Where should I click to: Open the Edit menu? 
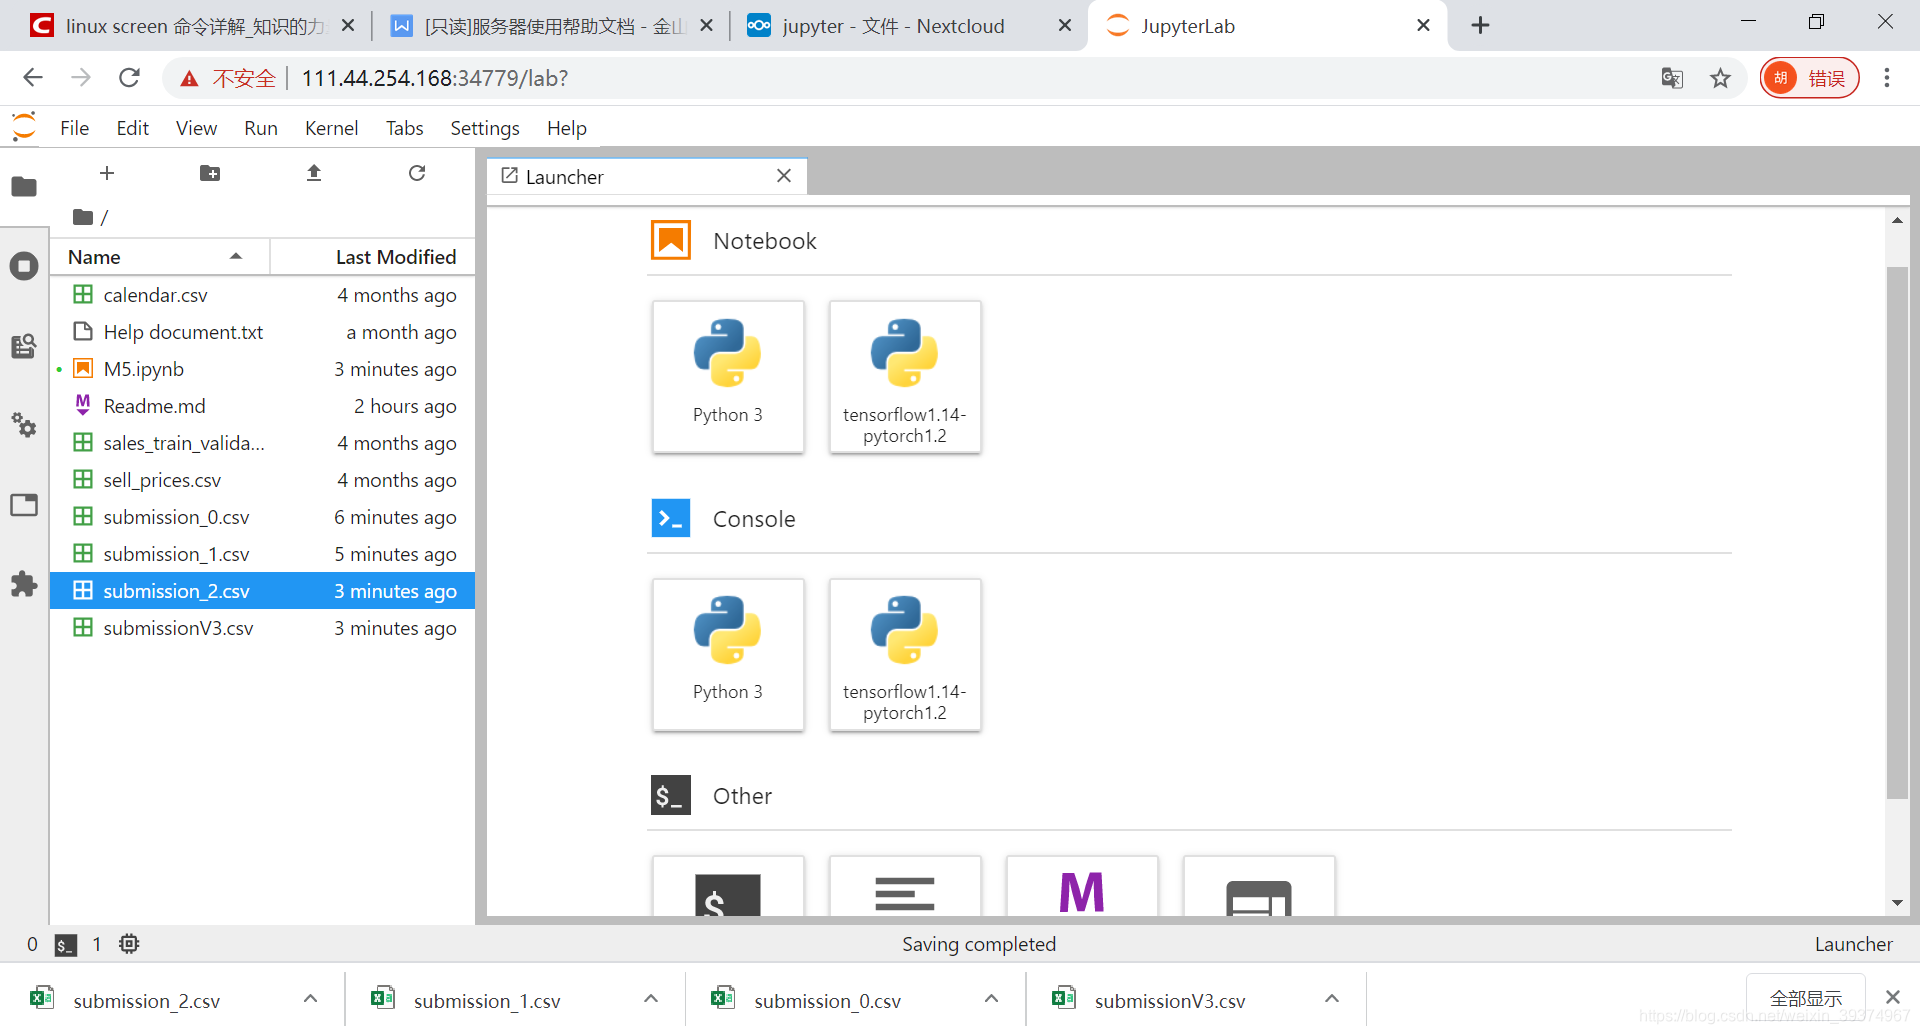coord(132,128)
